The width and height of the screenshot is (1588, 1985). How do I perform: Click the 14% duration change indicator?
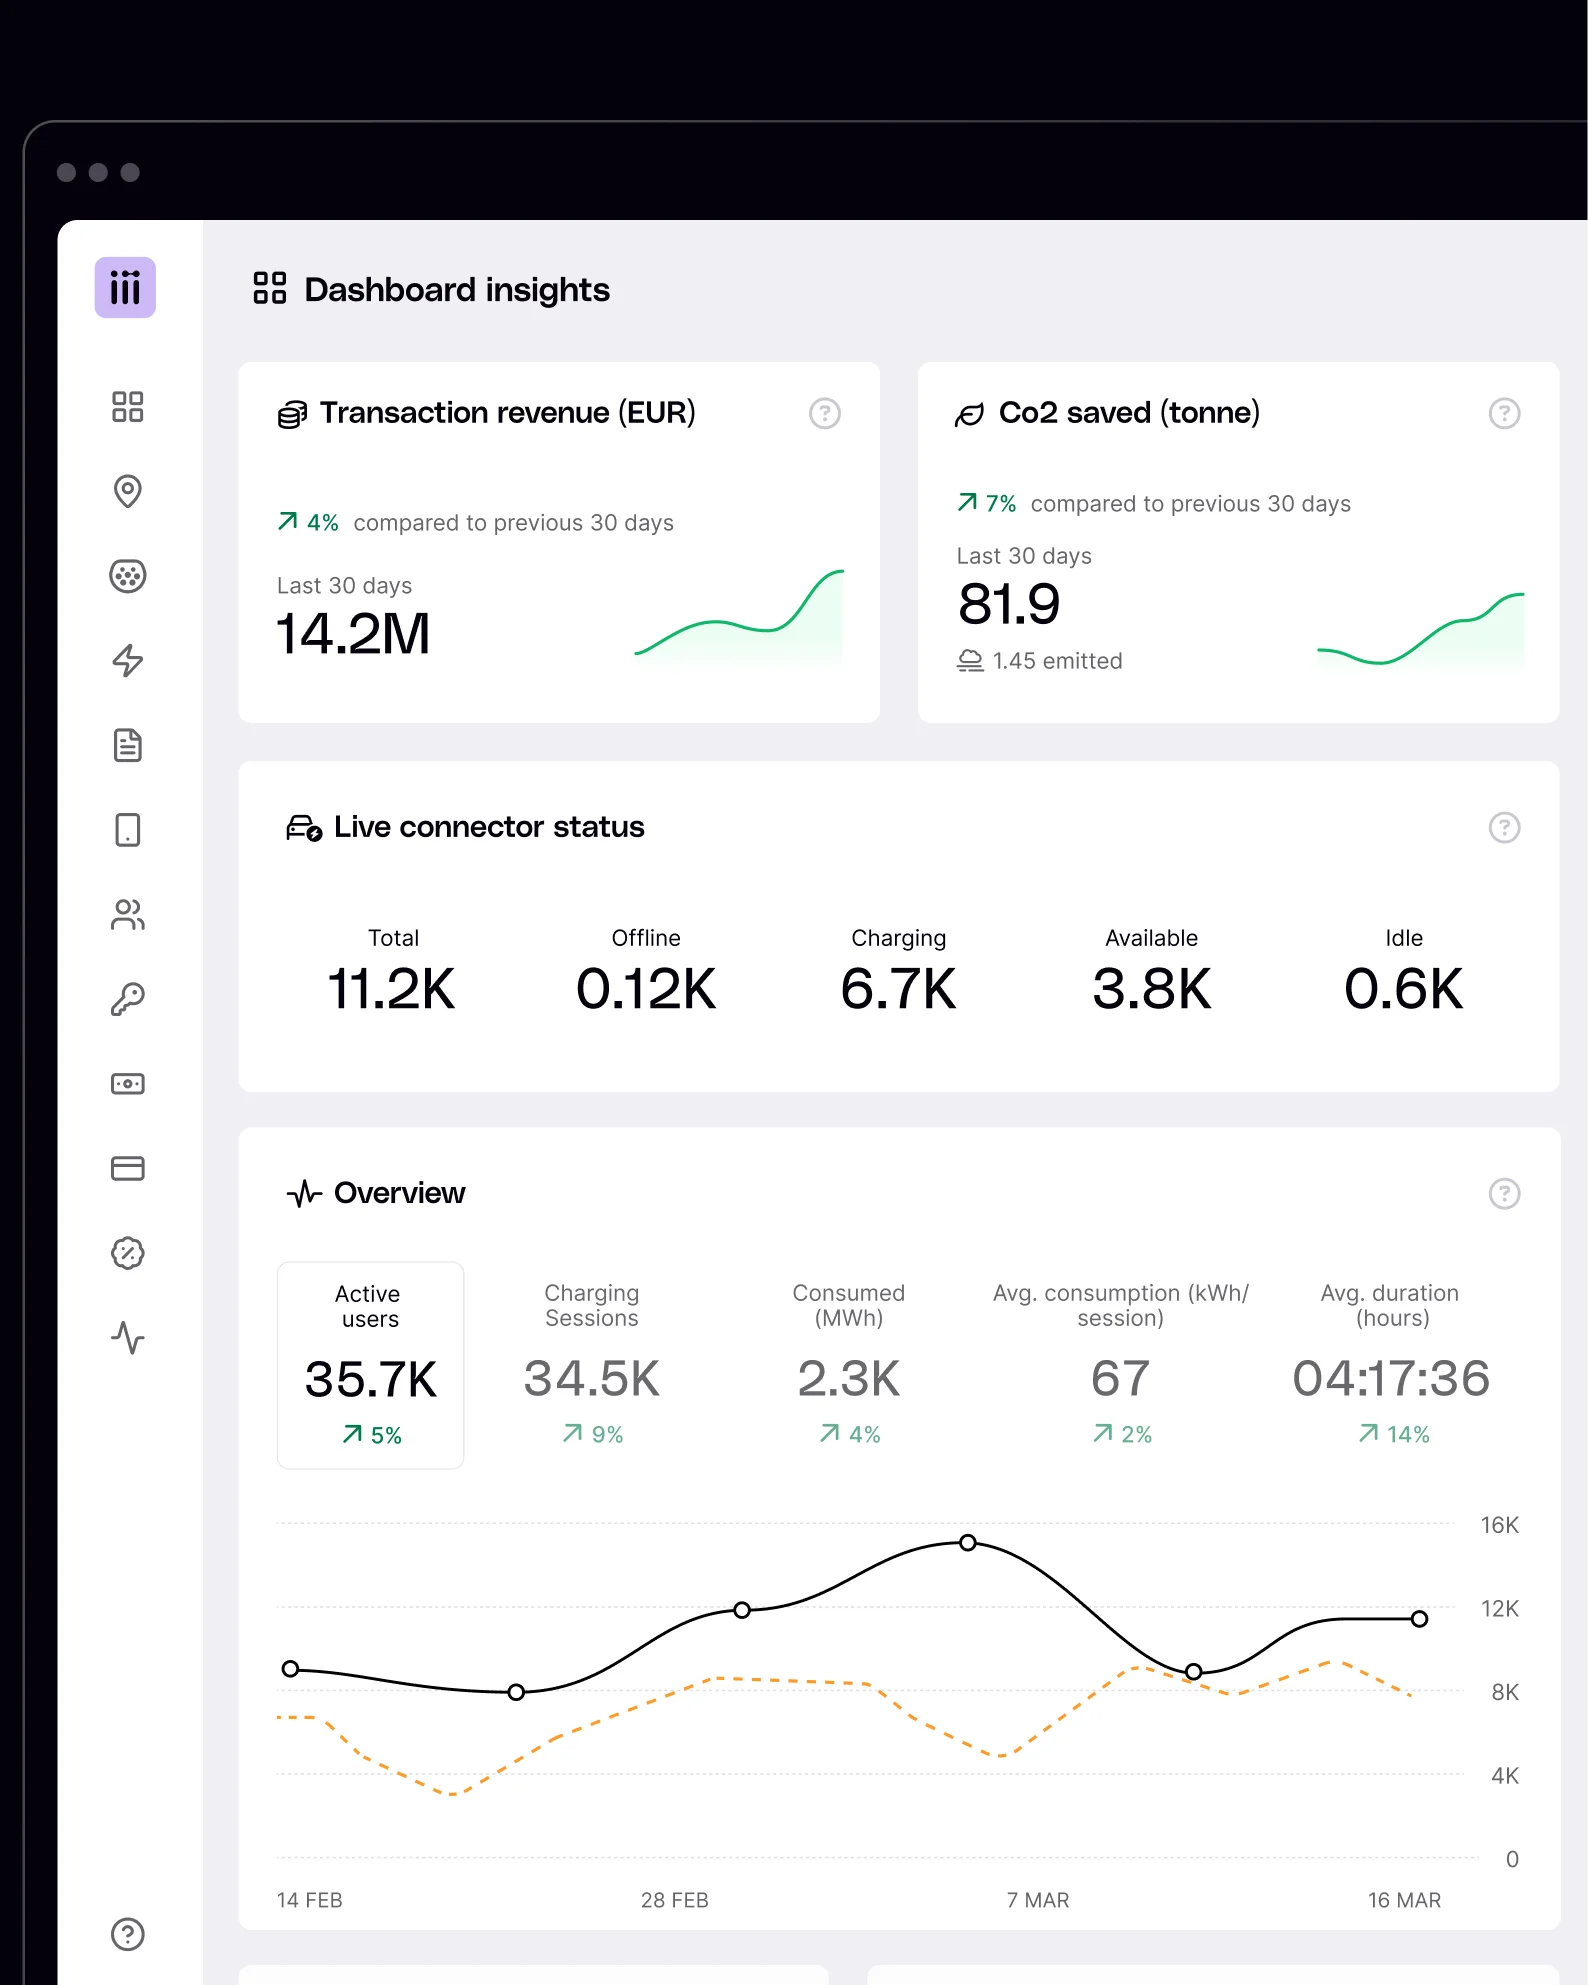1393,1434
